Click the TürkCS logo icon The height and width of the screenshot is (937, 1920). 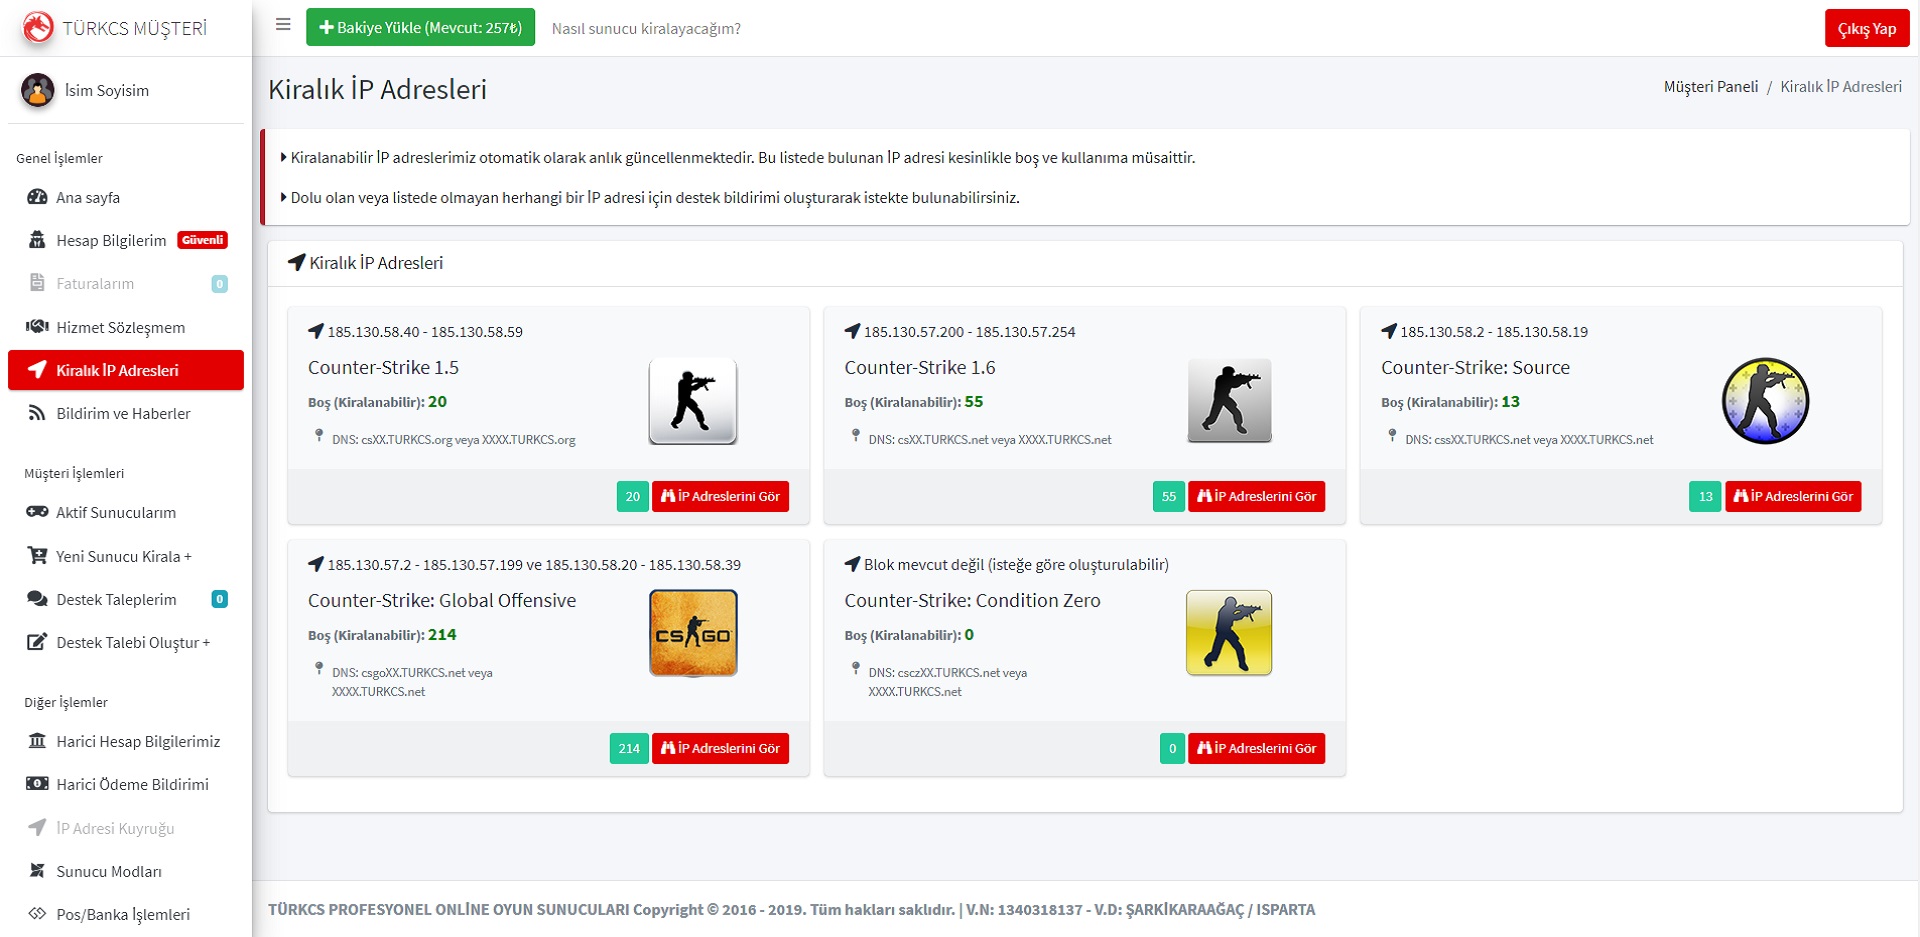[38, 27]
